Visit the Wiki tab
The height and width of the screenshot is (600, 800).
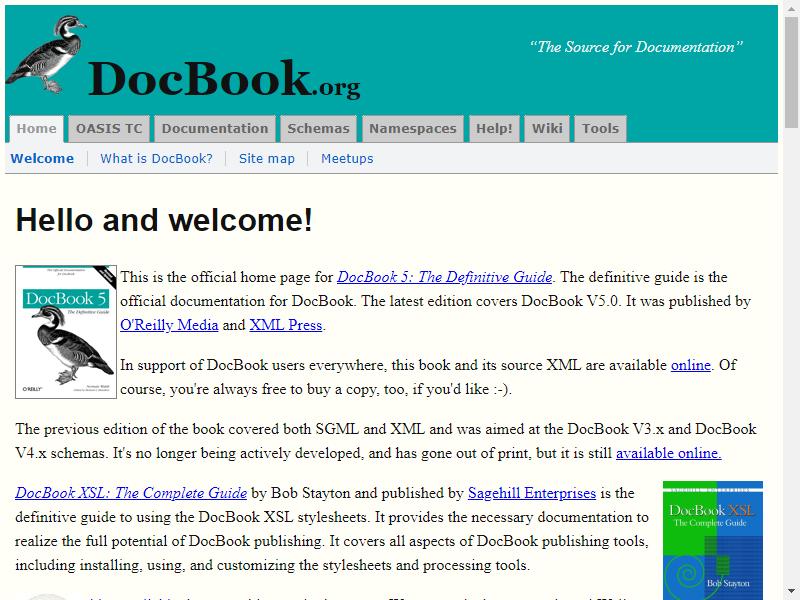click(x=547, y=129)
